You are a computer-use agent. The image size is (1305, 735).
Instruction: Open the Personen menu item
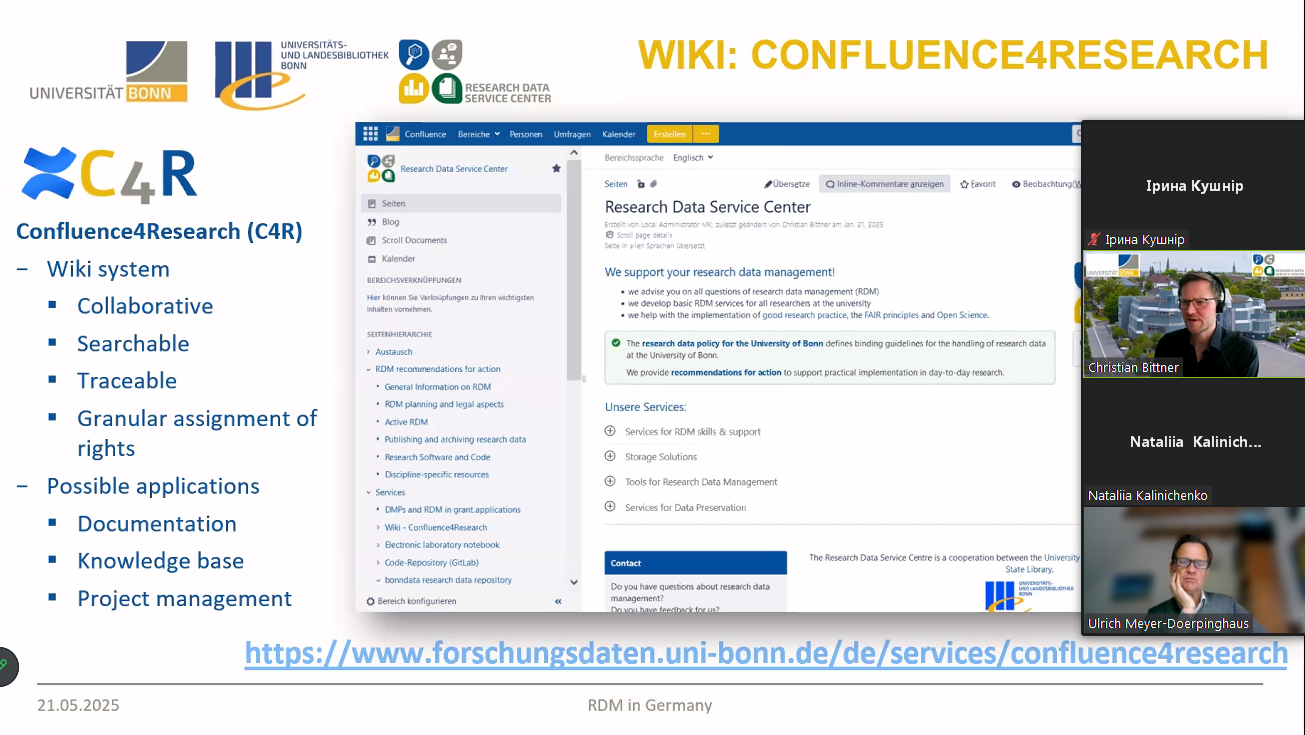point(526,134)
